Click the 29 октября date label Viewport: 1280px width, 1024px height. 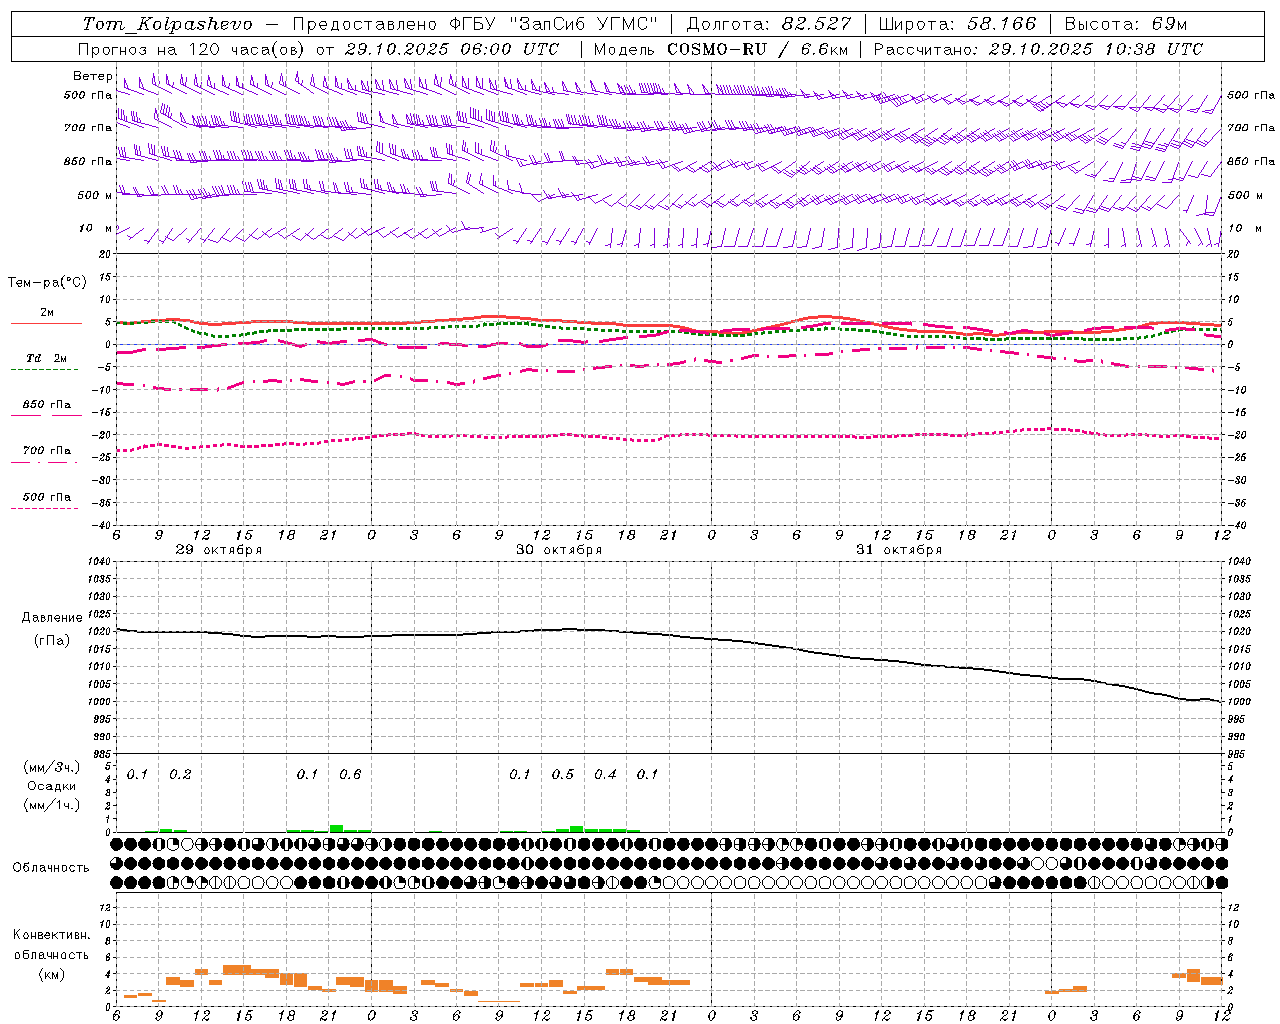click(x=219, y=550)
